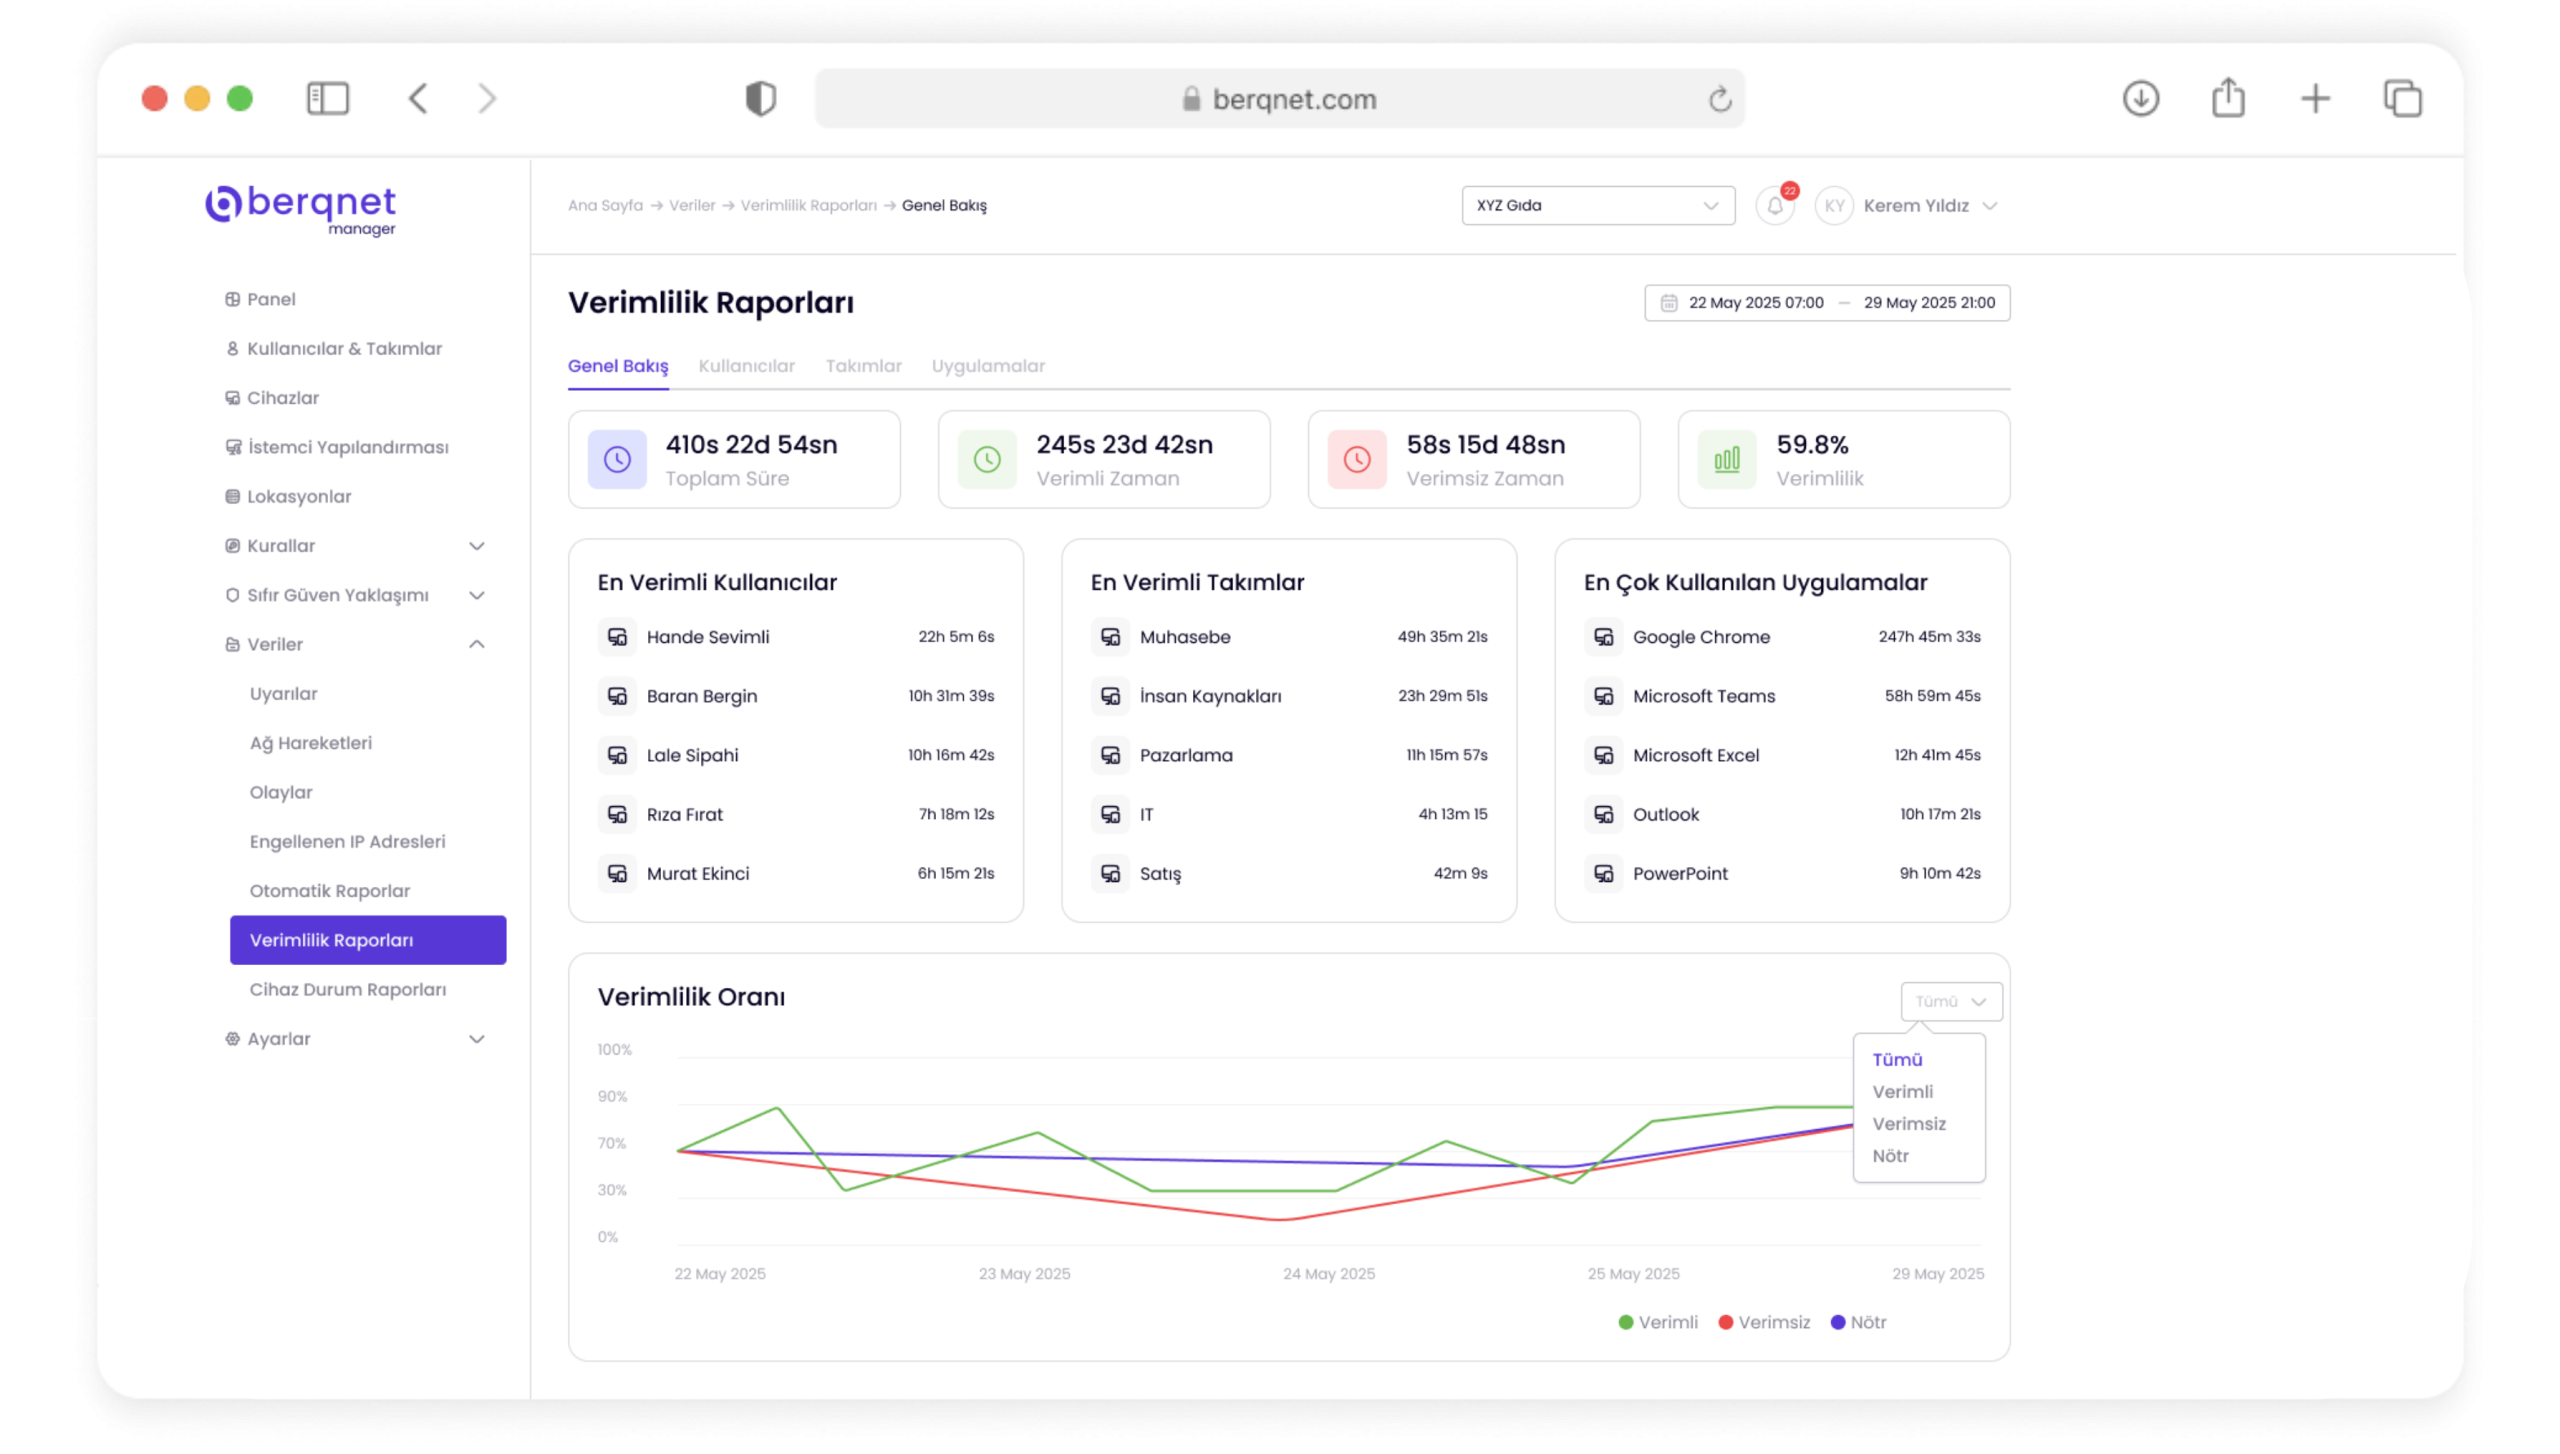Expand the Kurallar sidebar section
Image resolution: width=2560 pixels, height=1454 pixels.
pos(476,546)
